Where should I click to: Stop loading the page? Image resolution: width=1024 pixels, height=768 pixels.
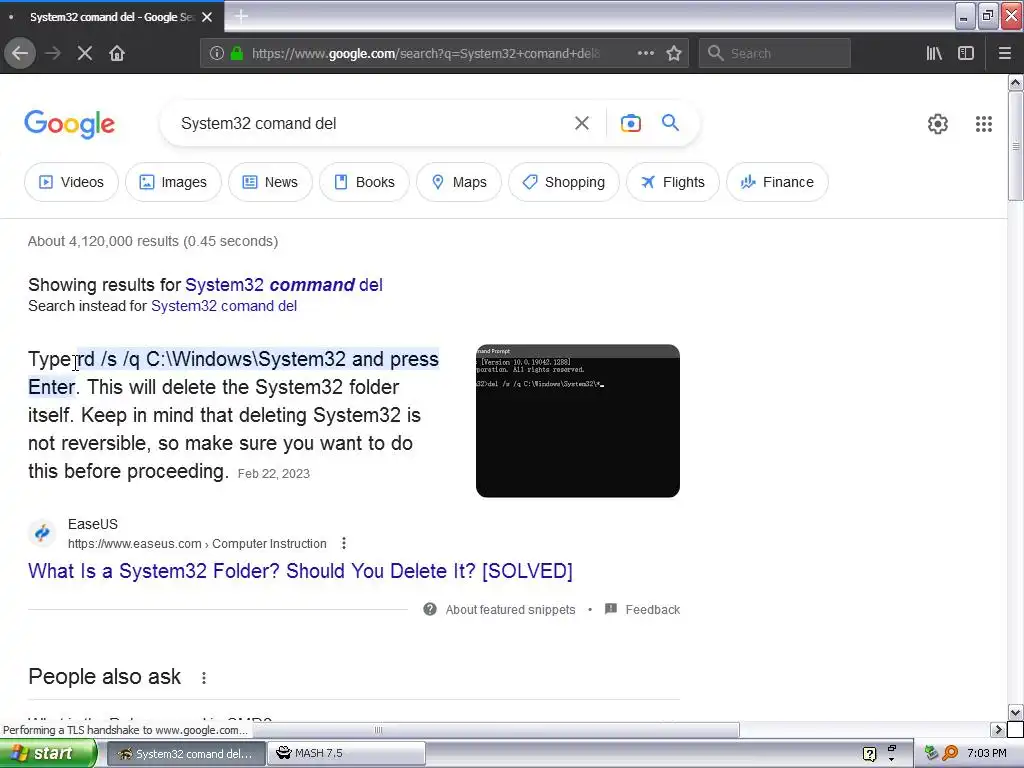(85, 54)
